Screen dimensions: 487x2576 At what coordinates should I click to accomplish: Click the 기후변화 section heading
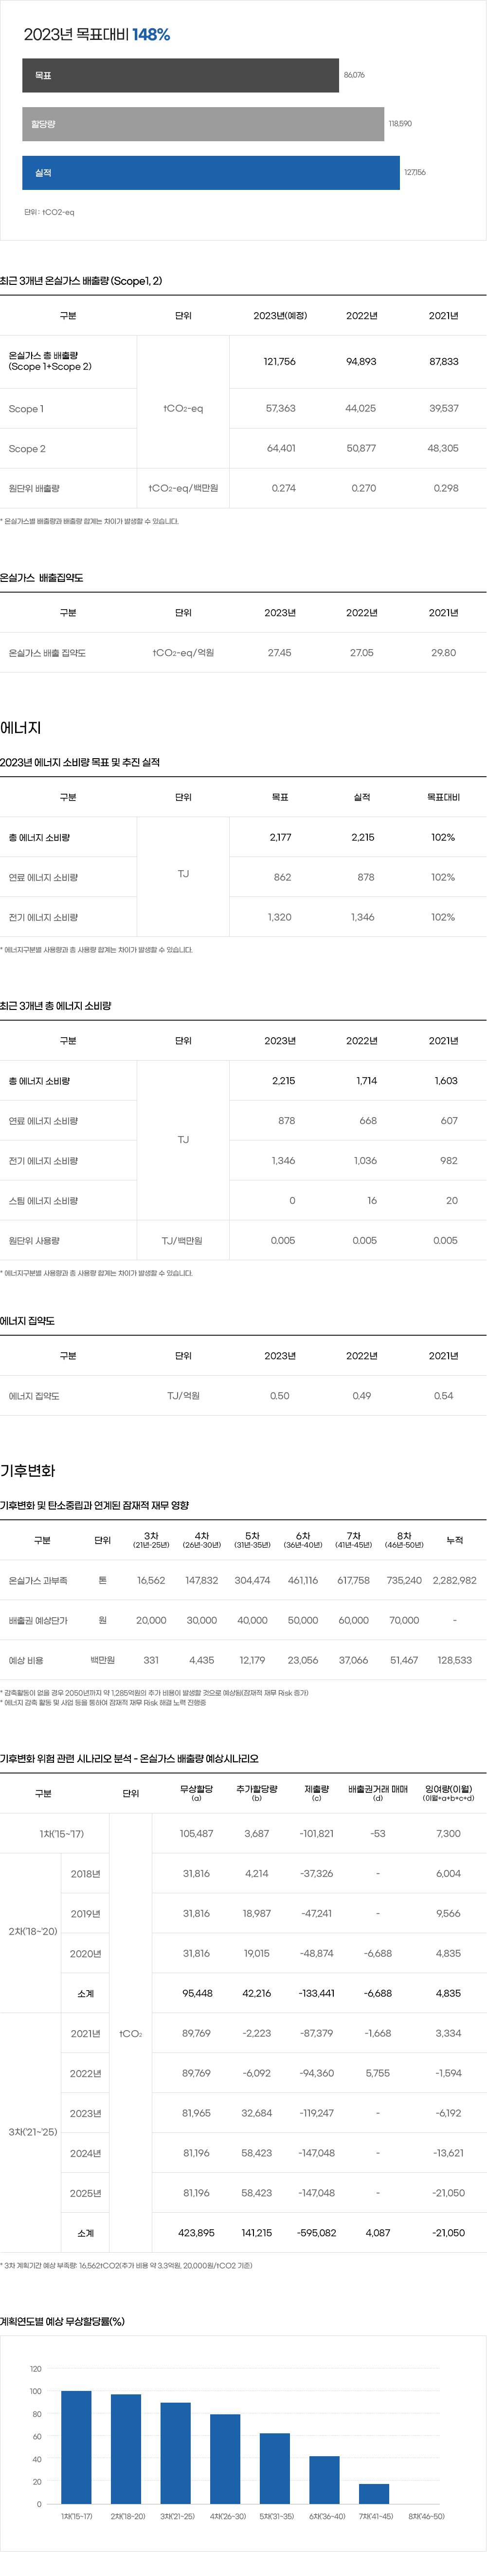click(x=28, y=1471)
